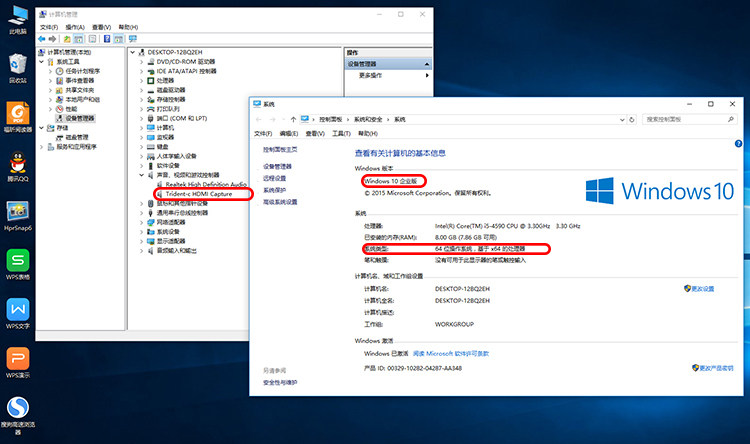Select Realtek High Definition Audio device
Image resolution: width=750 pixels, height=444 pixels.
tap(206, 185)
